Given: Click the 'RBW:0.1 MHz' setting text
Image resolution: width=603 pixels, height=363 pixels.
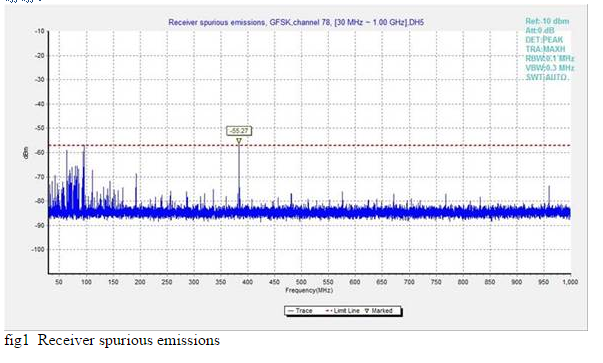Looking at the screenshot, I should [550, 58].
